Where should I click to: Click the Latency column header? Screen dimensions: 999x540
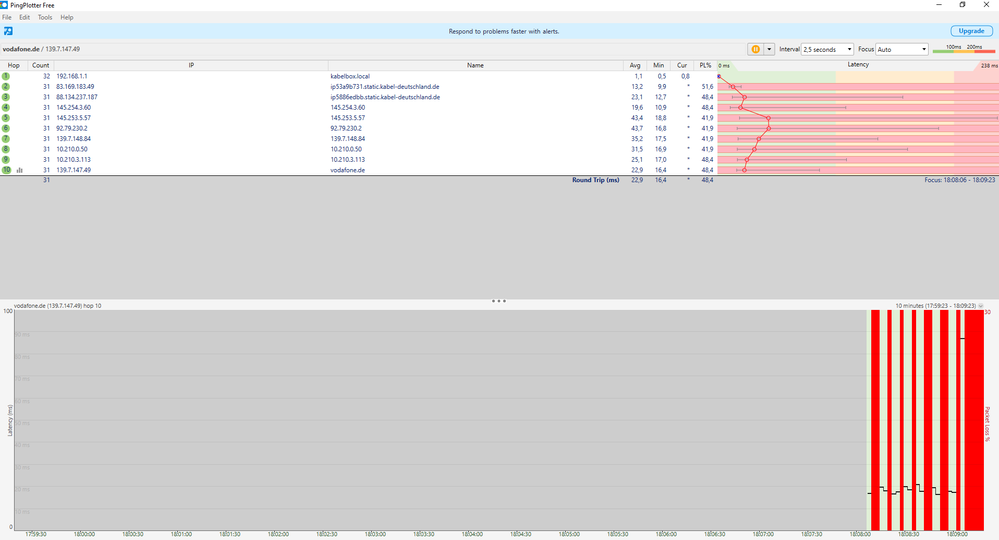(x=858, y=64)
